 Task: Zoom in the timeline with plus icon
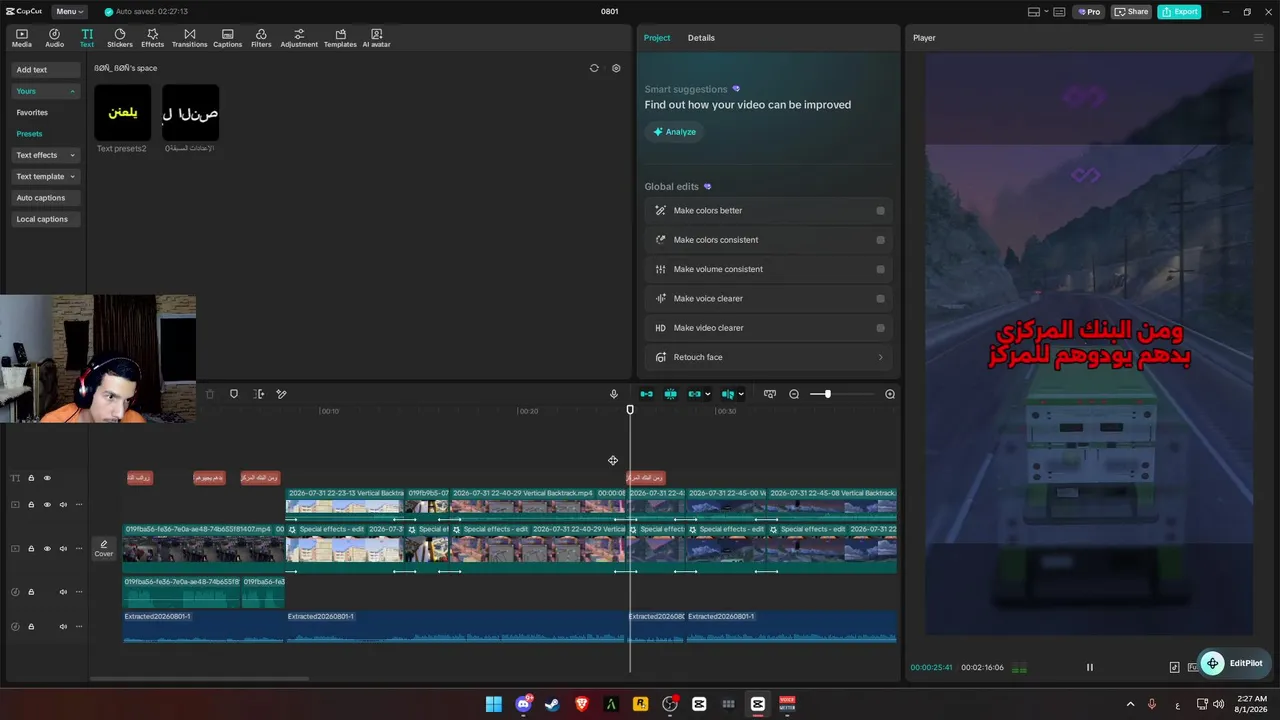[x=890, y=394]
